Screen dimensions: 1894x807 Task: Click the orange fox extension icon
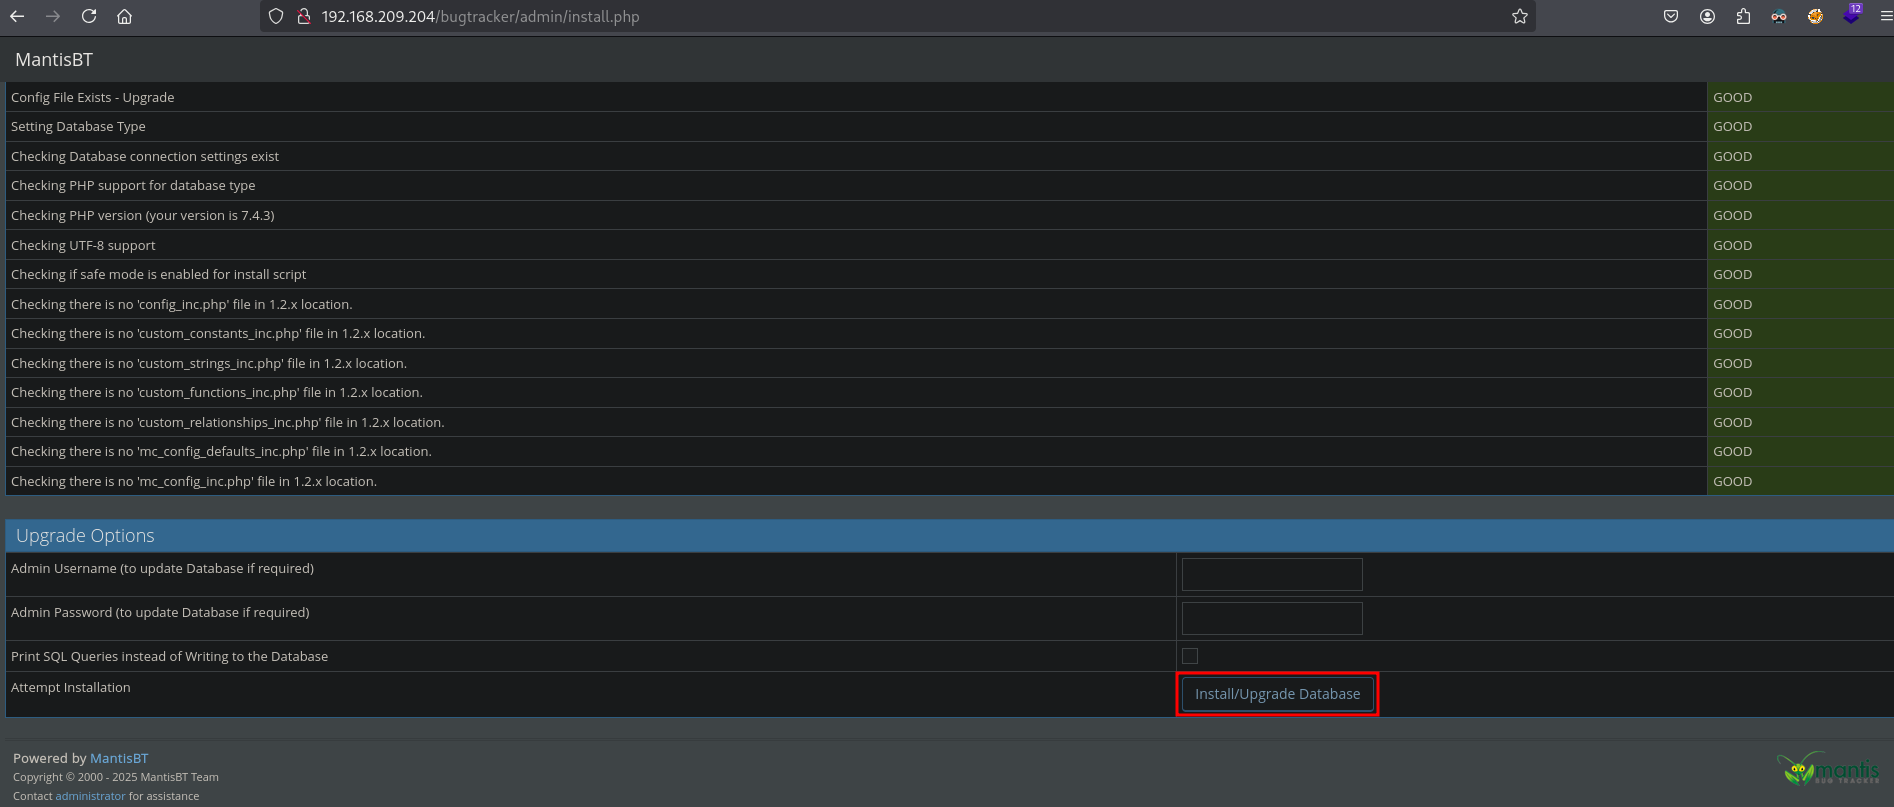coord(1815,16)
